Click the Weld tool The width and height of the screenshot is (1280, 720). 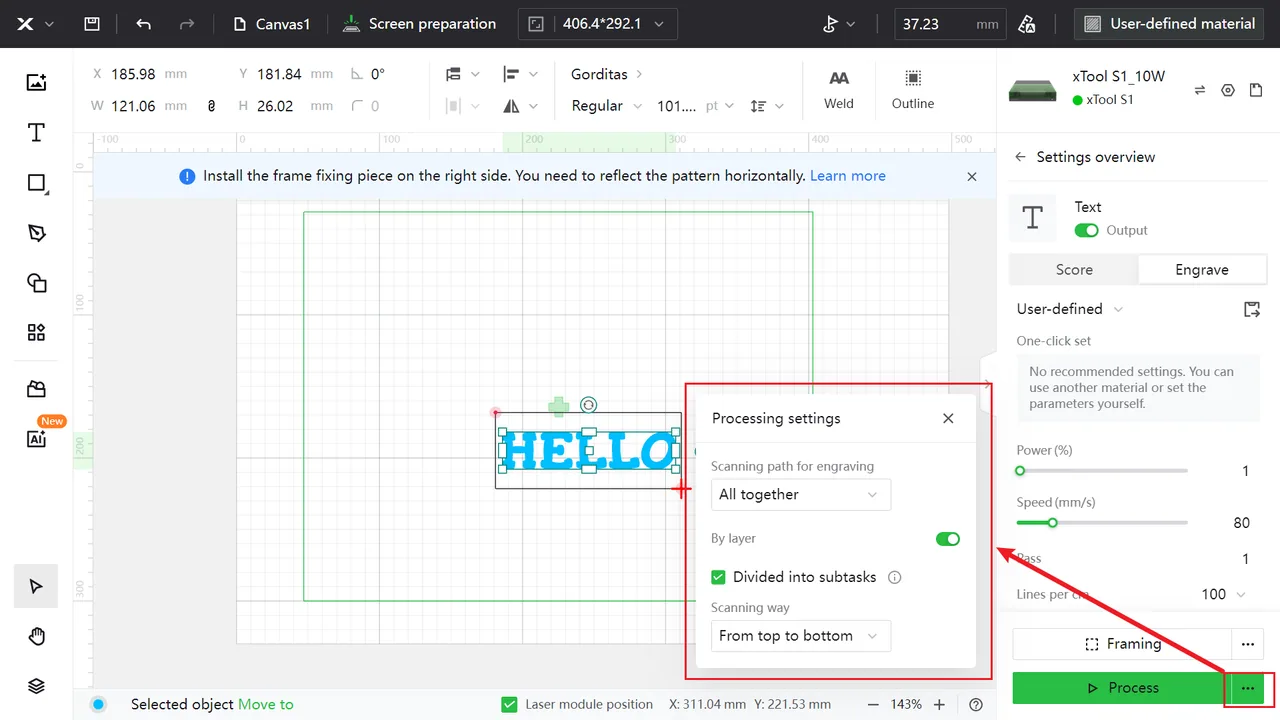[x=839, y=90]
